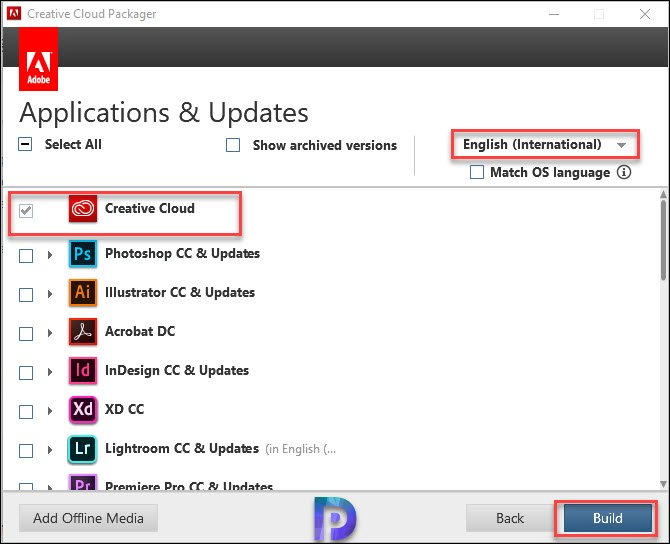Screen dimensions: 670x544
Task: Toggle the Creative Cloud checkbox
Action: tap(26, 210)
